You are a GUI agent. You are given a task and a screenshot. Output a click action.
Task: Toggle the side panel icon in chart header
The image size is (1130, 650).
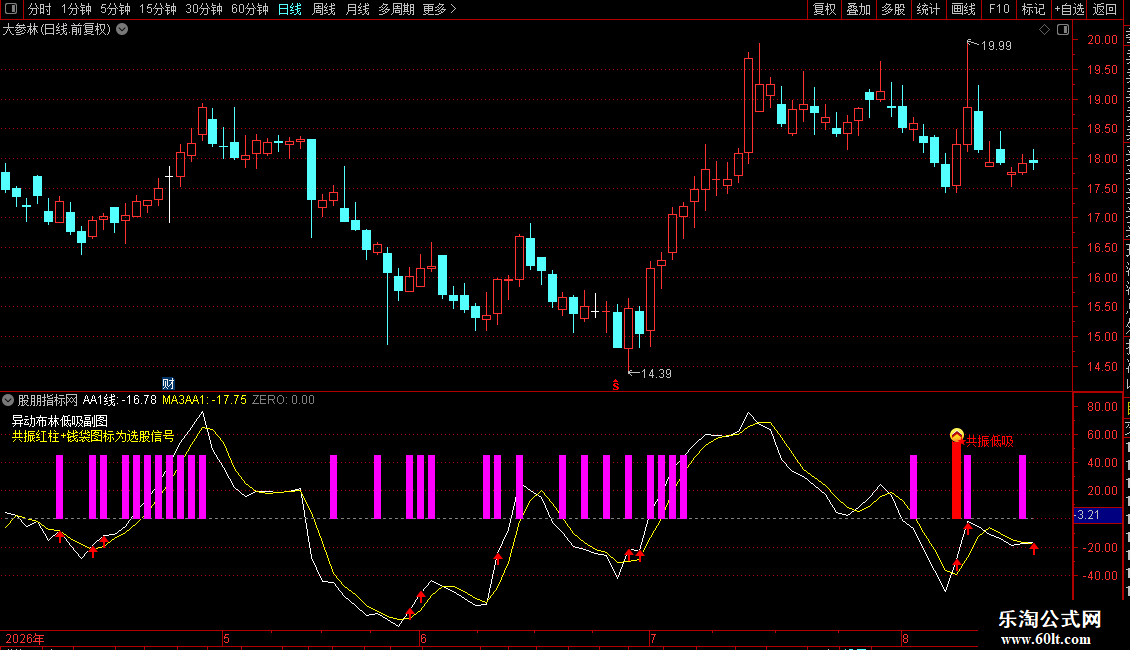pyautogui.click(x=1063, y=30)
